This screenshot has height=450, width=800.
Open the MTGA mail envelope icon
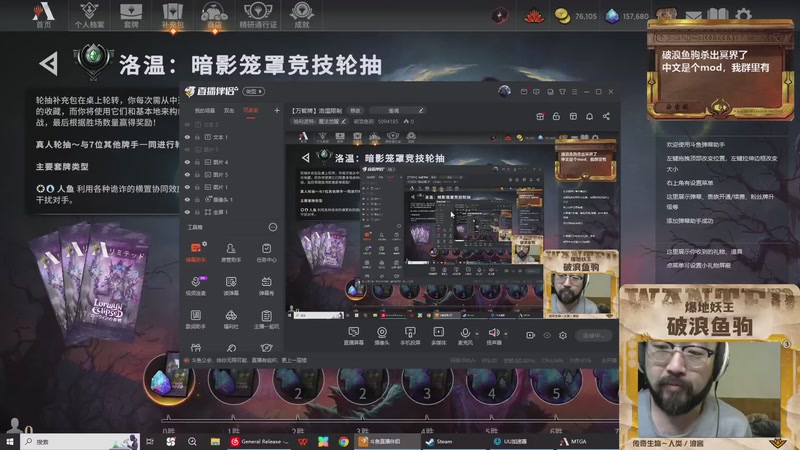pyautogui.click(x=693, y=15)
